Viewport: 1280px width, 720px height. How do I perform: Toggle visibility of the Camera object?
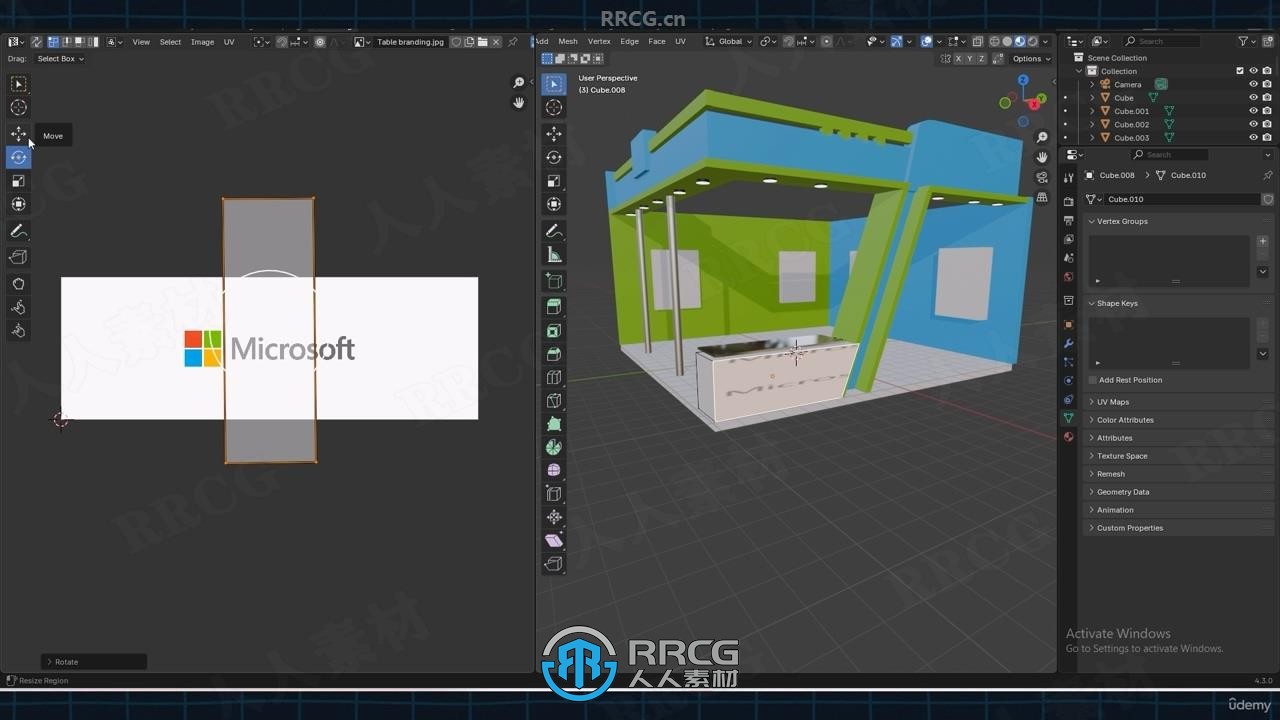click(x=1253, y=84)
